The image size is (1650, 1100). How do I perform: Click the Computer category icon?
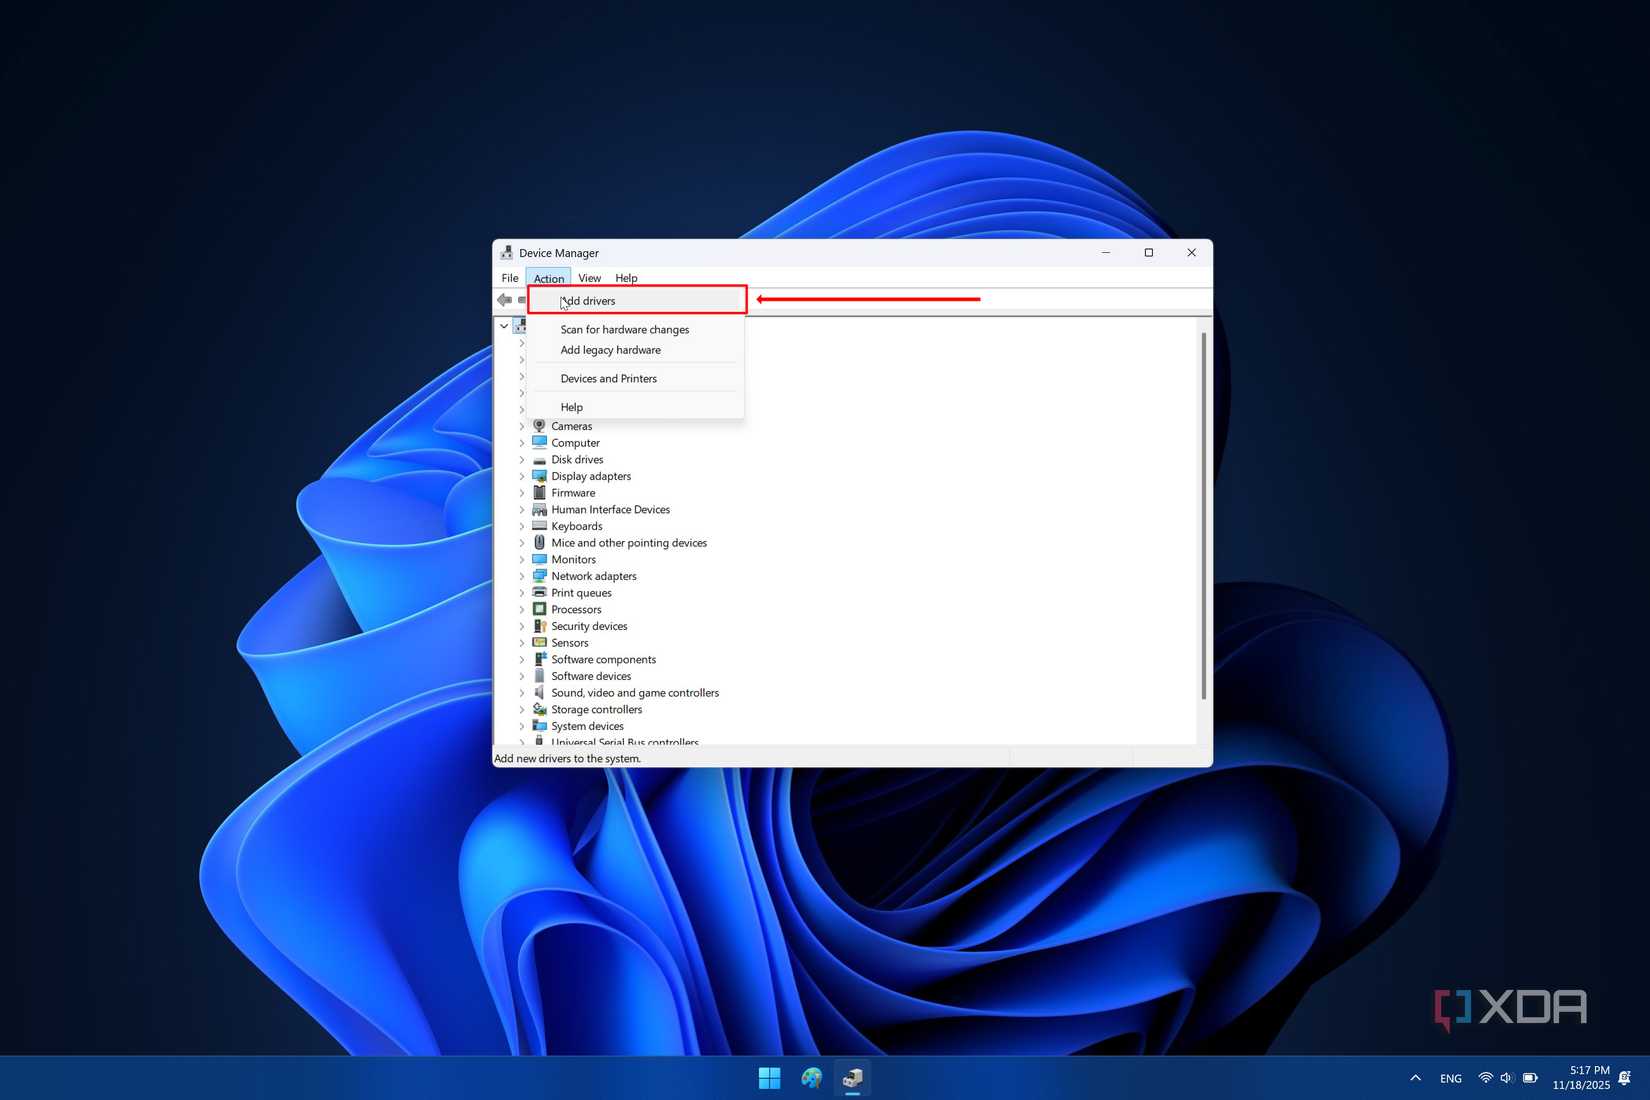[539, 442]
